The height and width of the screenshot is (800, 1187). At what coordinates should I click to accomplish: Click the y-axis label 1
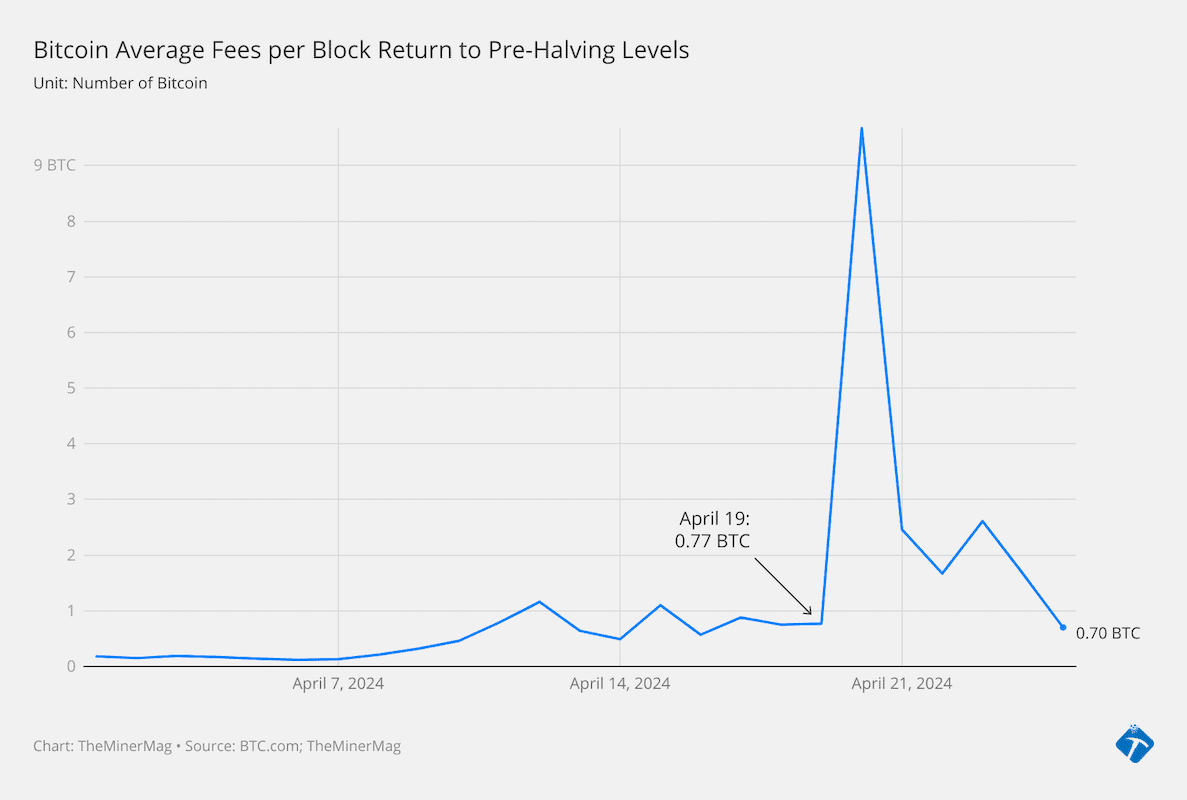pyautogui.click(x=71, y=611)
